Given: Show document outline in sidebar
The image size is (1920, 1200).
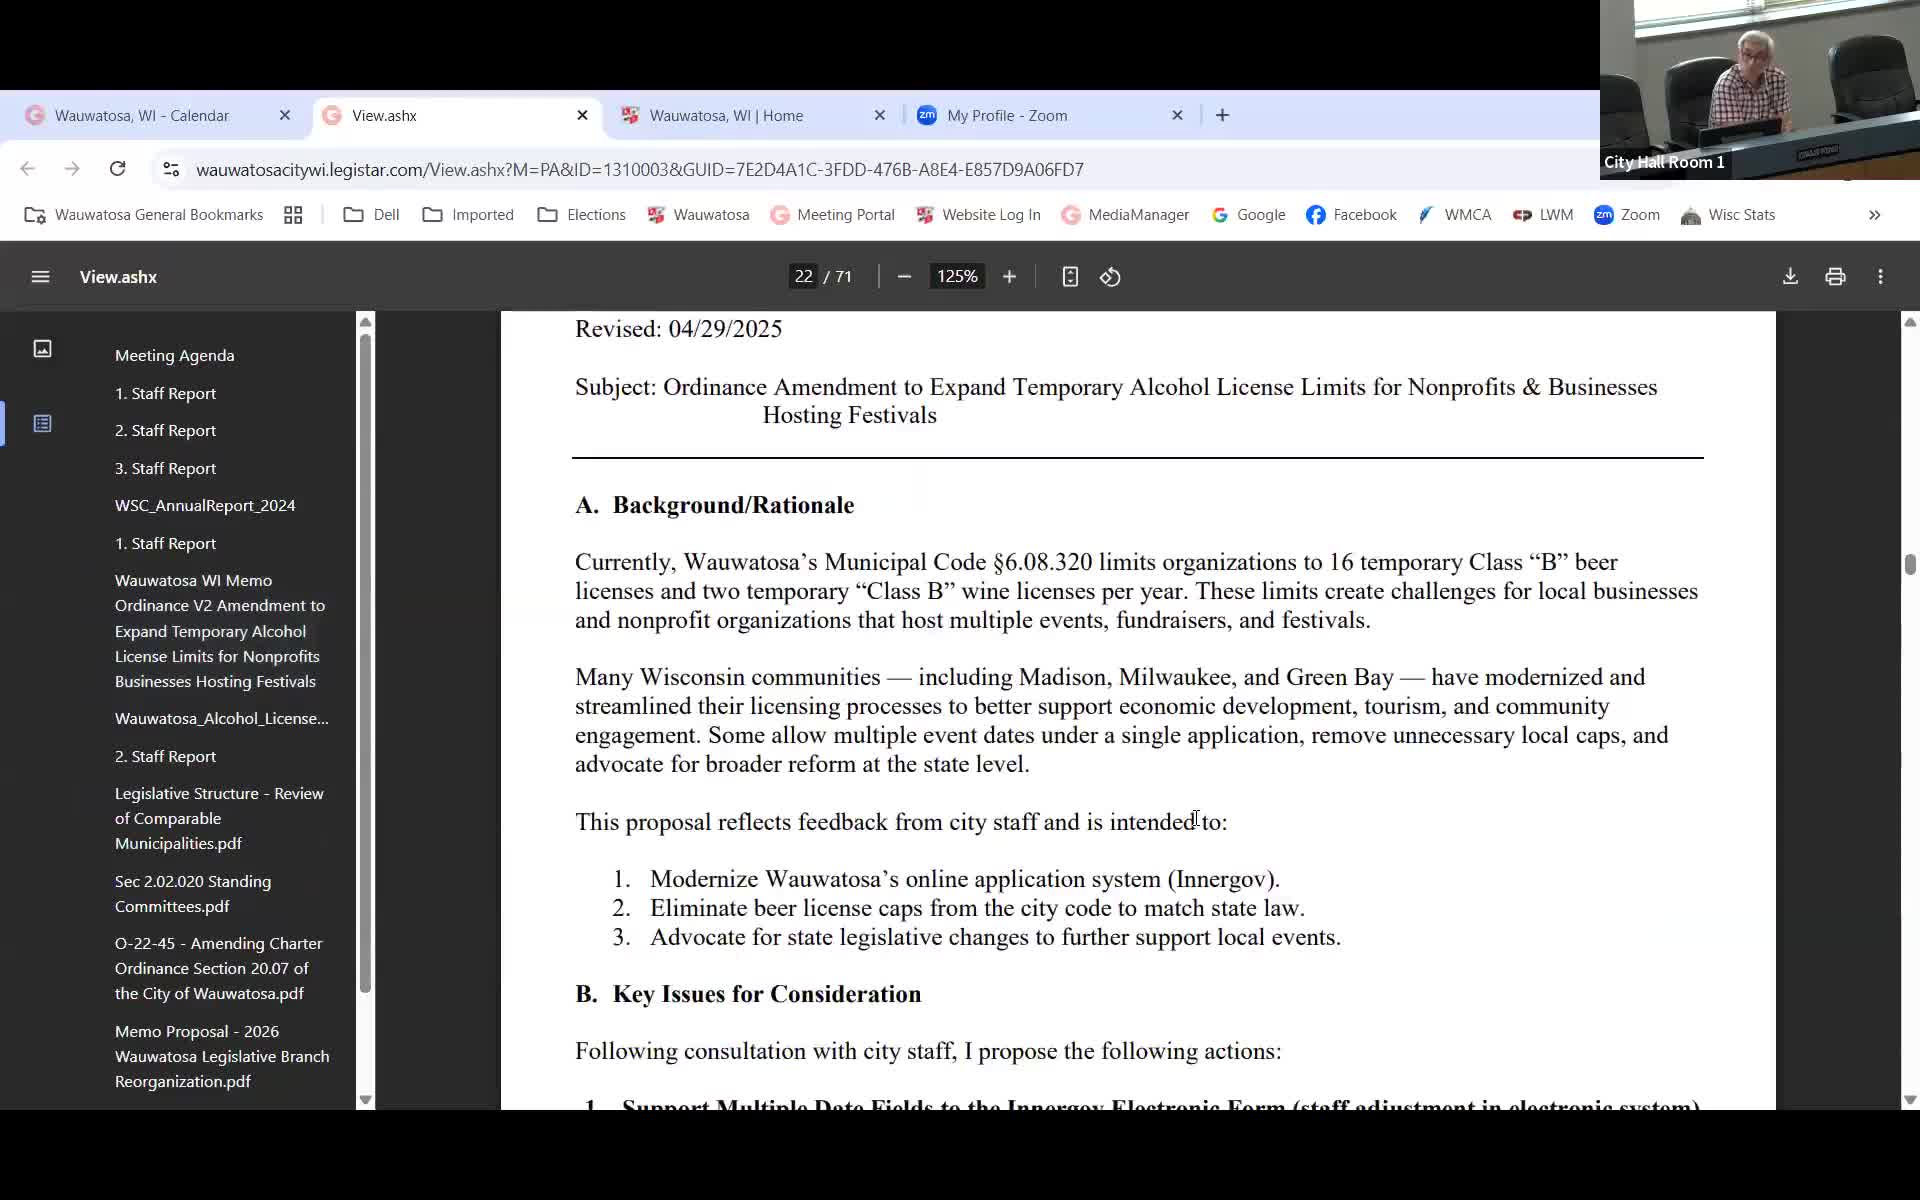Looking at the screenshot, I should [42, 424].
